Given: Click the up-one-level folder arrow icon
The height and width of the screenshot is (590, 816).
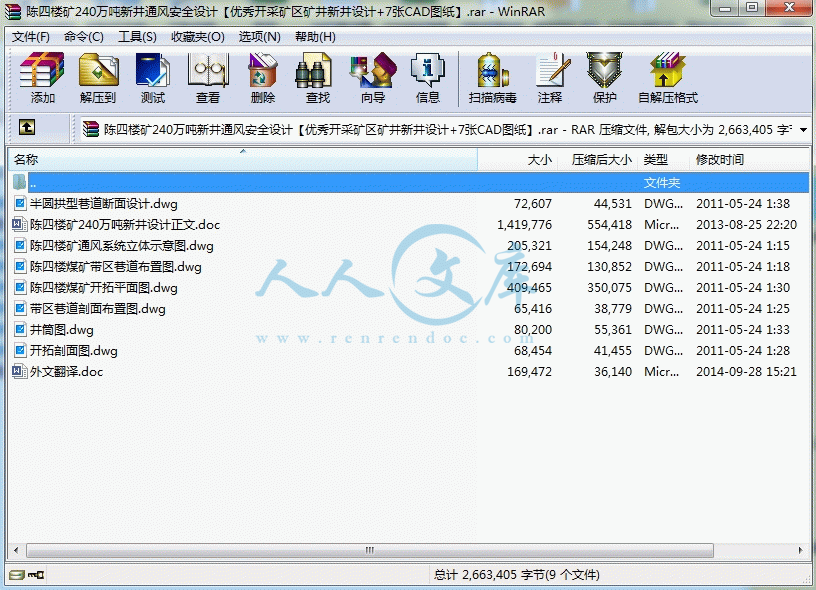Looking at the screenshot, I should [x=27, y=127].
